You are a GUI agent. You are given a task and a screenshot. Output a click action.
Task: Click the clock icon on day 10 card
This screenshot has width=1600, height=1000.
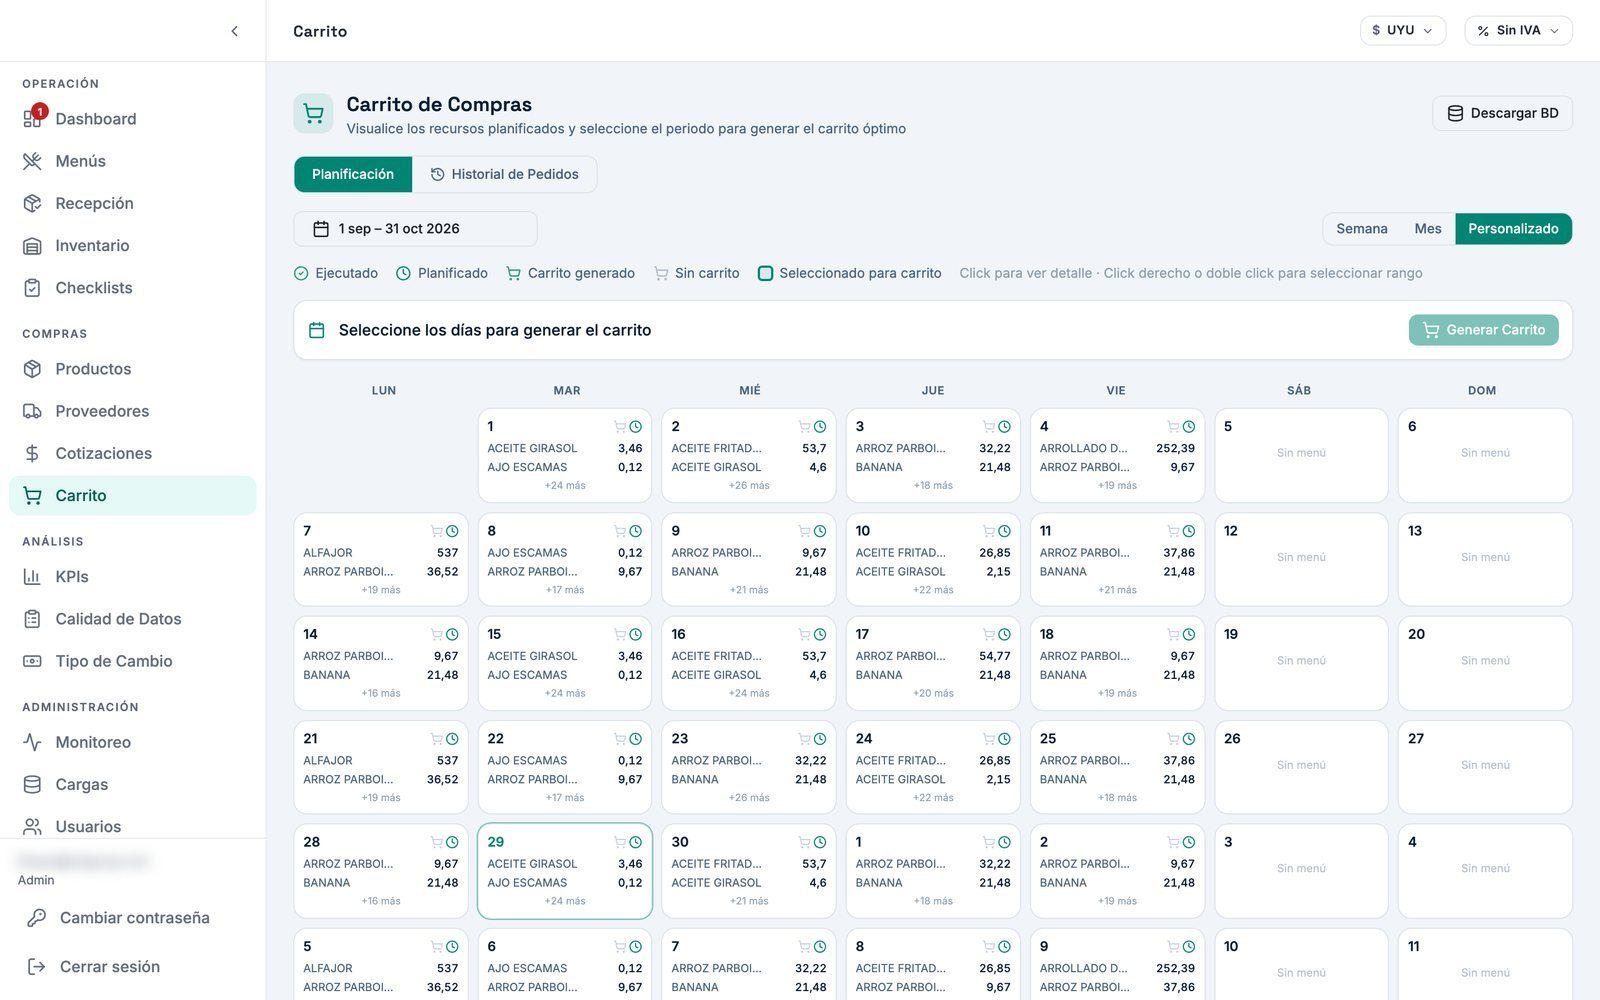click(x=1004, y=531)
